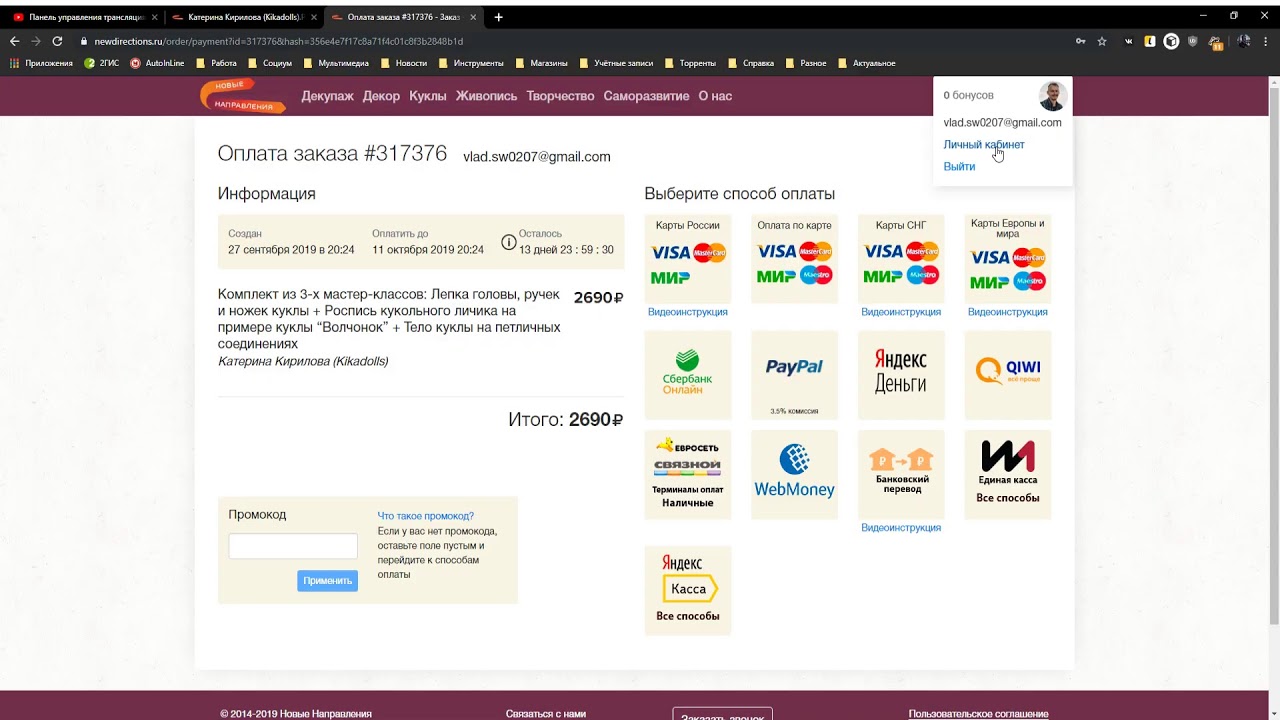Apply promo code with Применить button
The image size is (1280, 720).
[x=327, y=581]
